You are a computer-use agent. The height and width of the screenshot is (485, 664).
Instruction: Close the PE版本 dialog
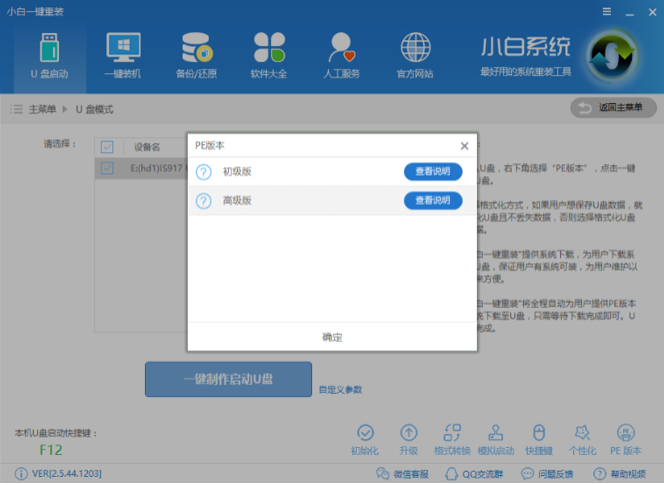pyautogui.click(x=464, y=146)
